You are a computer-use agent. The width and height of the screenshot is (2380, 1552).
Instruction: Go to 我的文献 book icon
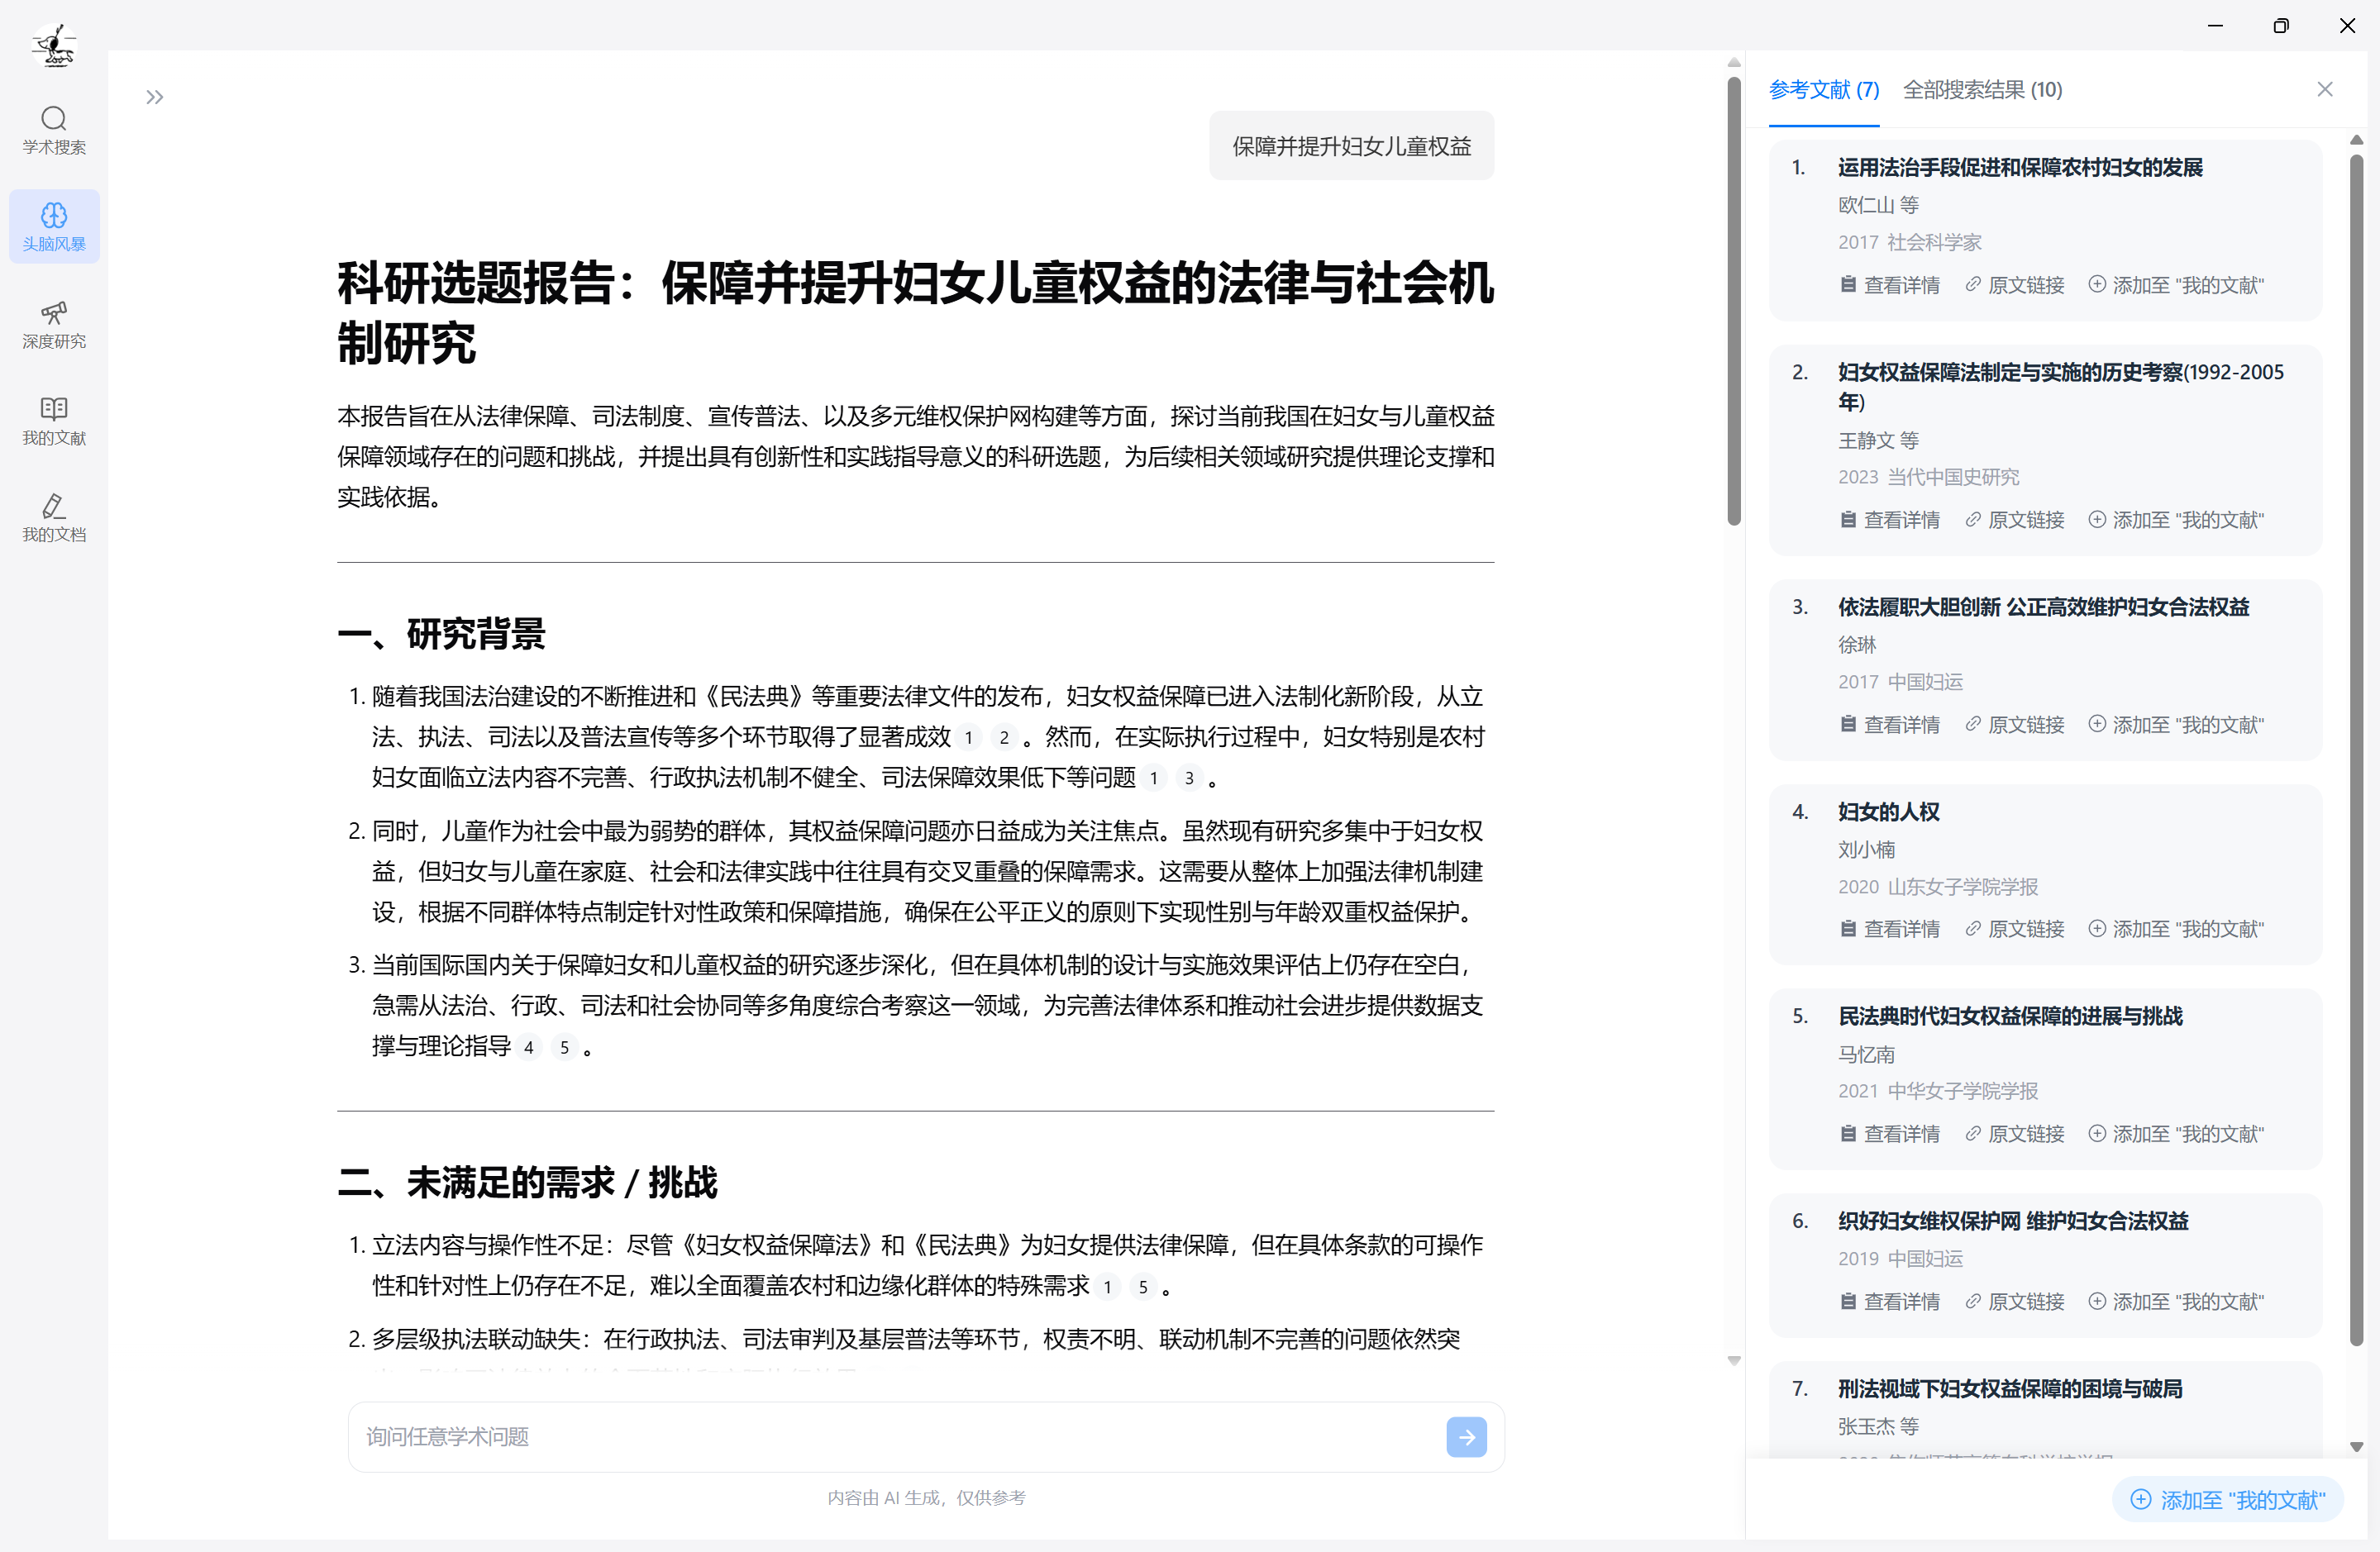[x=54, y=421]
